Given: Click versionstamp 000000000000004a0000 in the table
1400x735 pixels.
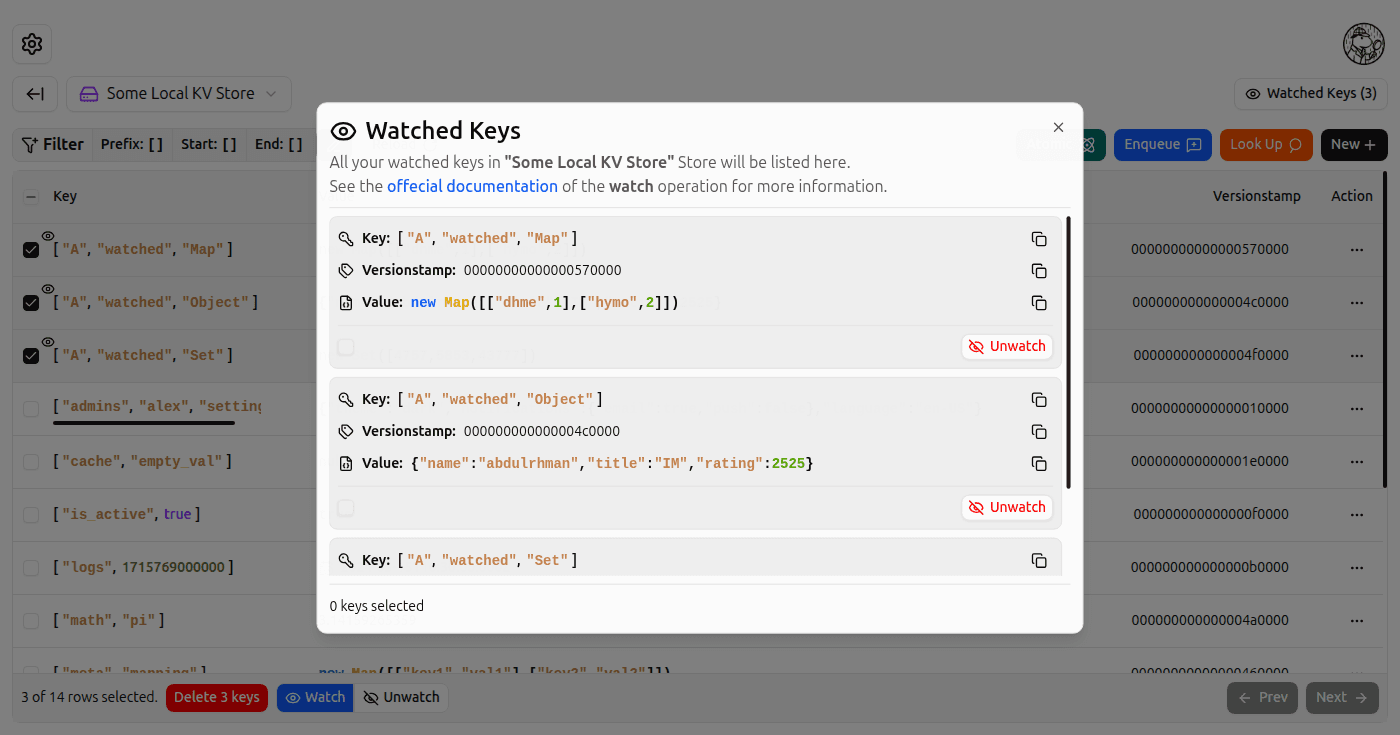Looking at the screenshot, I should click(1210, 620).
